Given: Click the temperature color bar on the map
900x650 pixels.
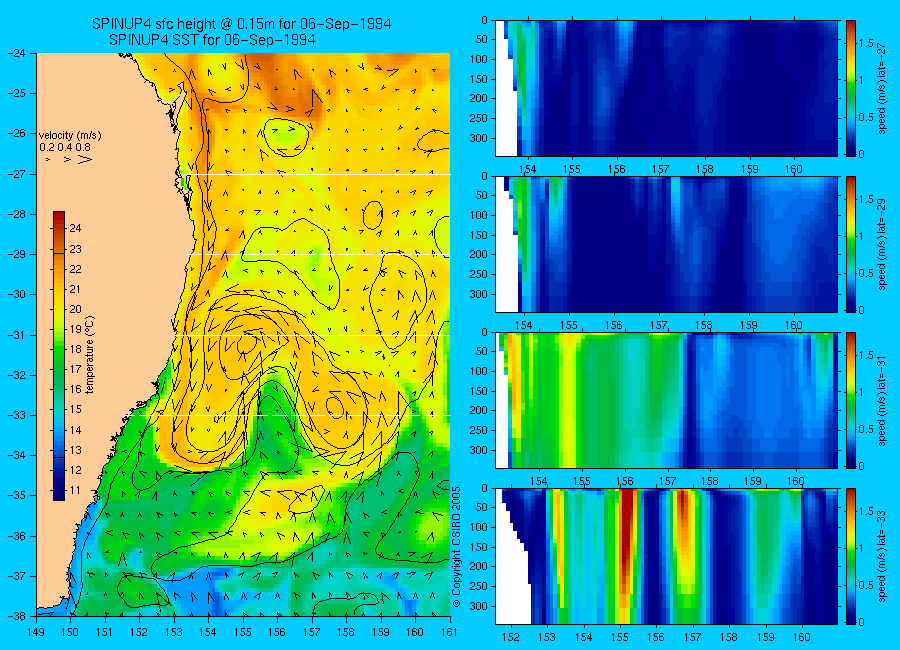Looking at the screenshot, I should click(x=59, y=356).
